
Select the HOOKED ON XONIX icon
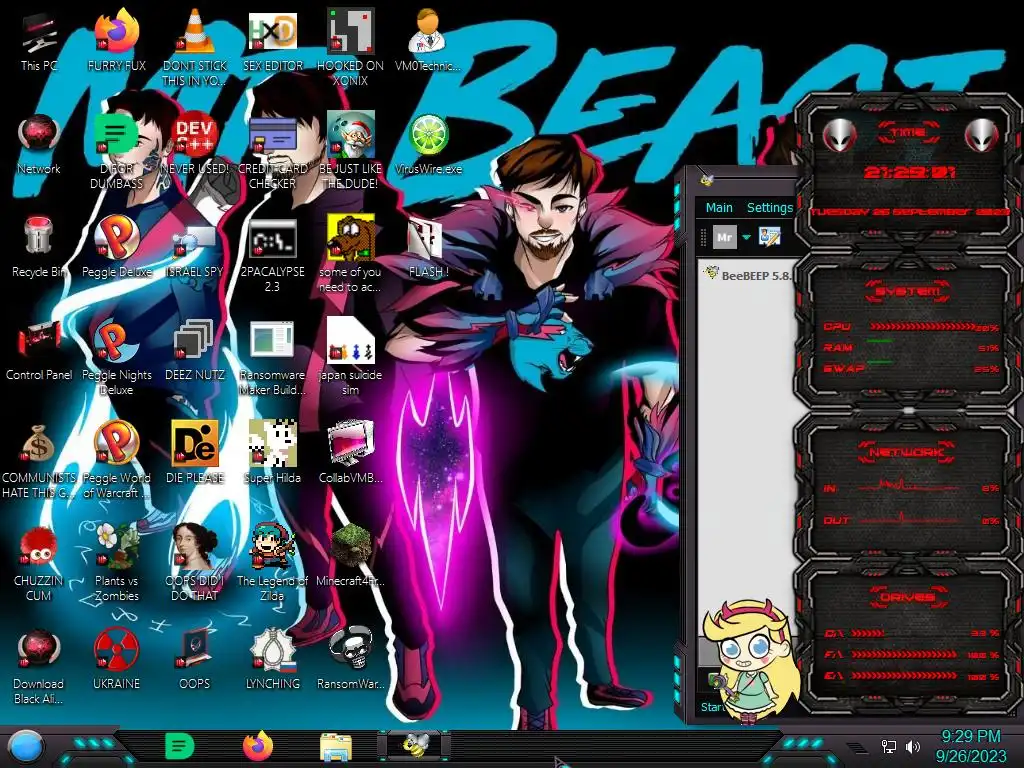click(351, 47)
